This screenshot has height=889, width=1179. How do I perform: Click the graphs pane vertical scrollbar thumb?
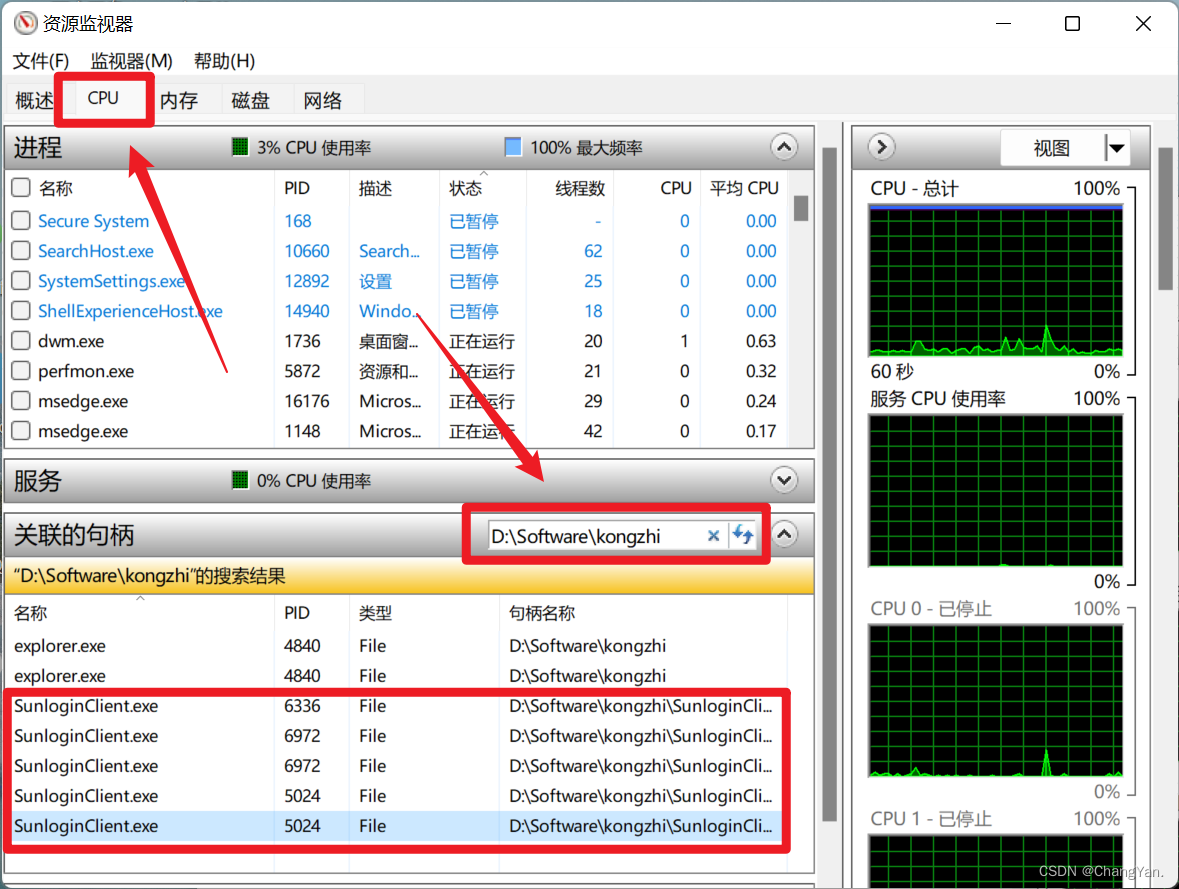tap(1166, 218)
